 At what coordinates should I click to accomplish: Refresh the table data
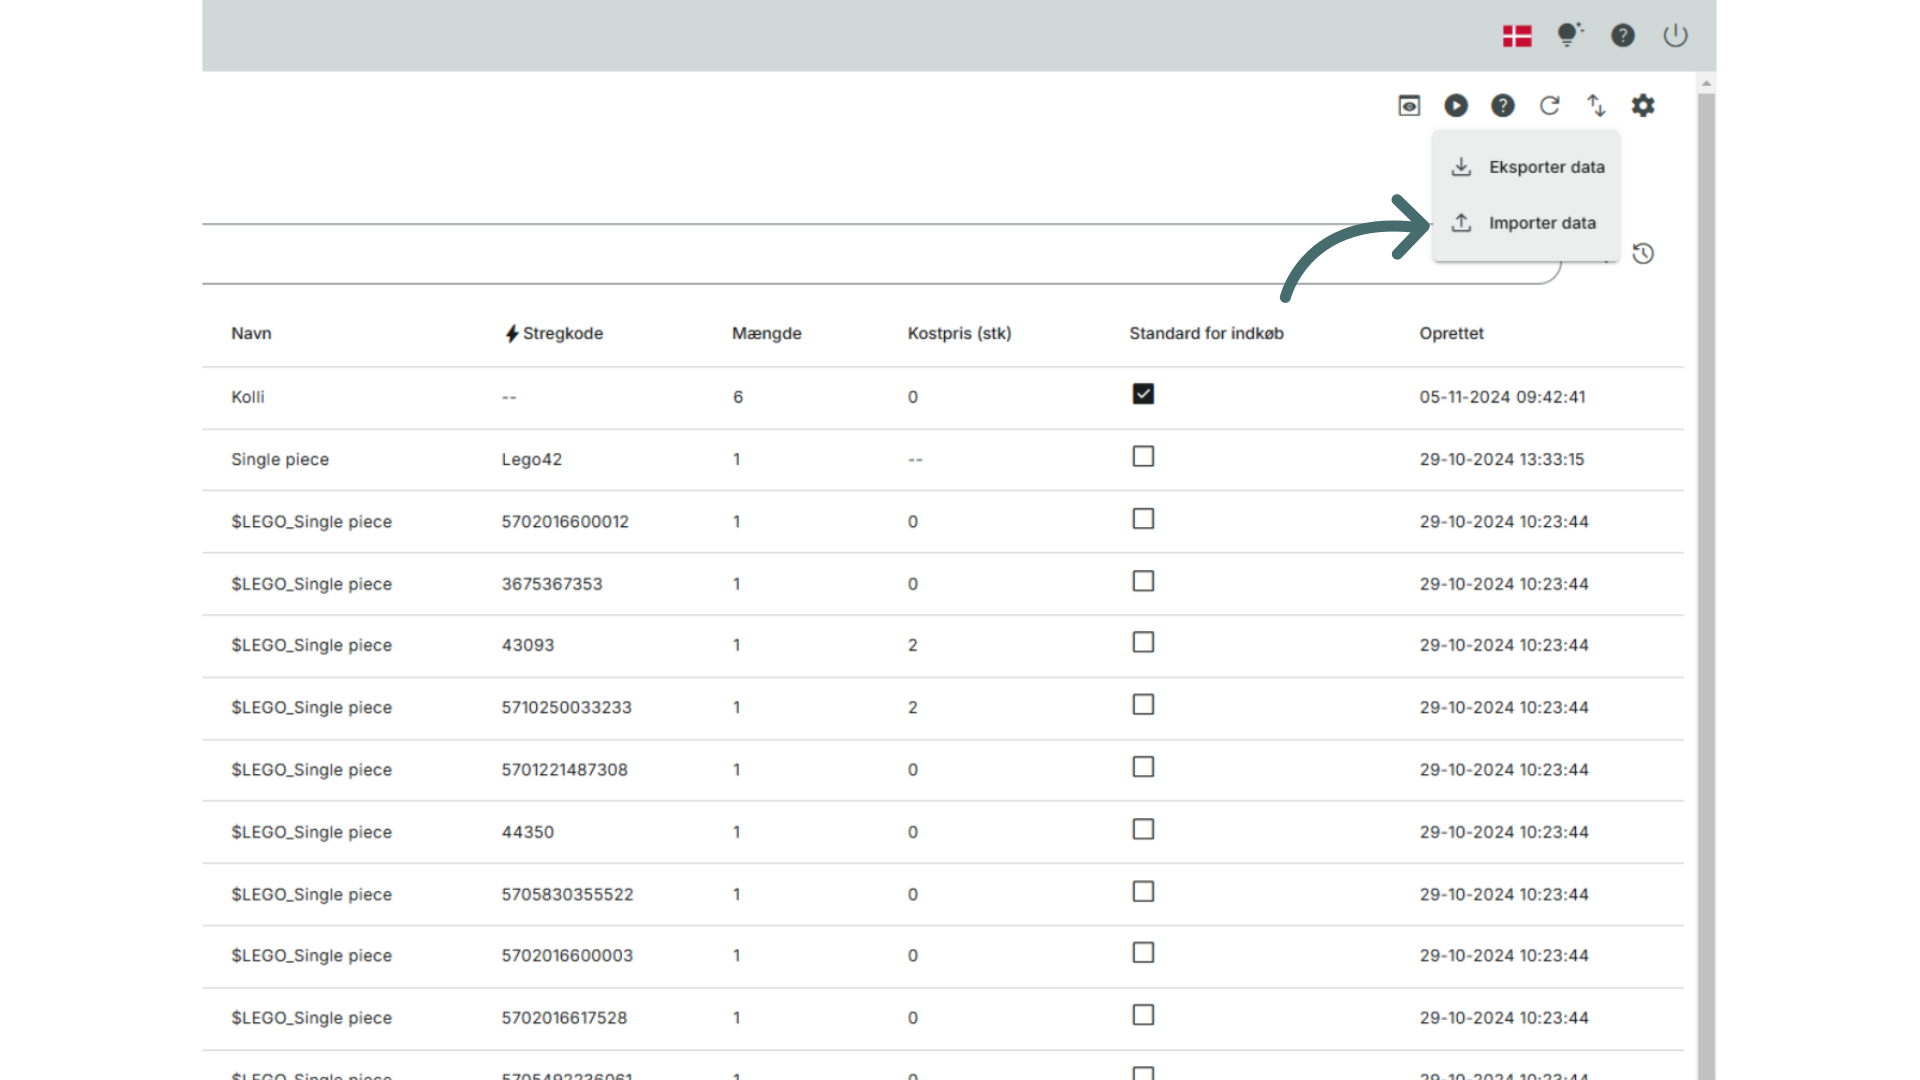(1550, 106)
